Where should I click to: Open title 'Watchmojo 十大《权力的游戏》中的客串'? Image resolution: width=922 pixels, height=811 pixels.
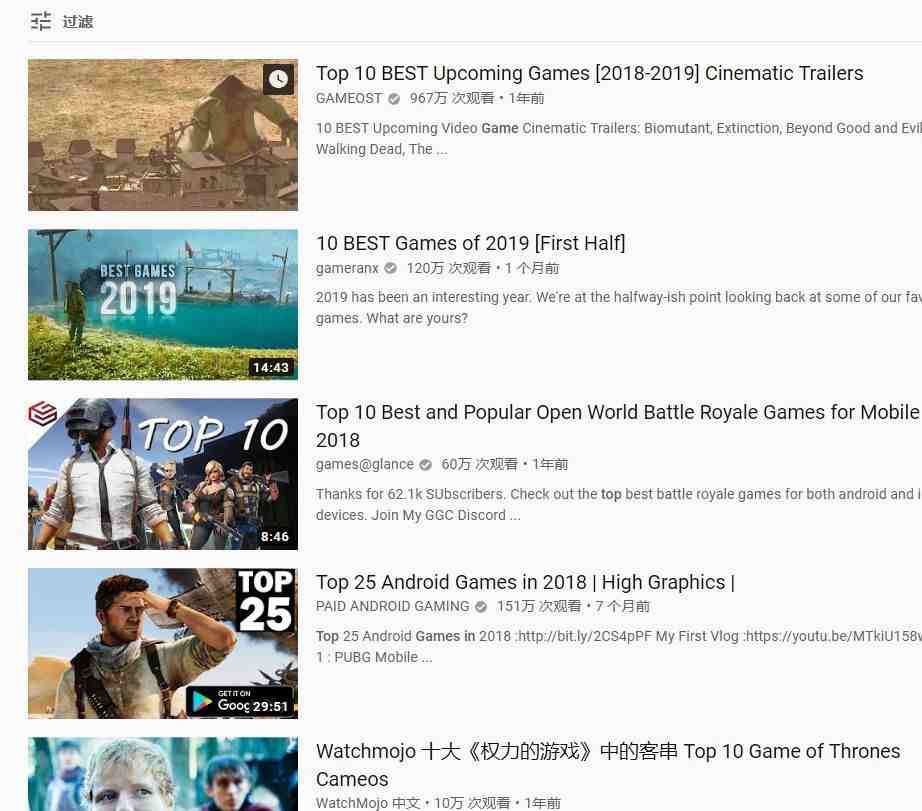point(608,765)
